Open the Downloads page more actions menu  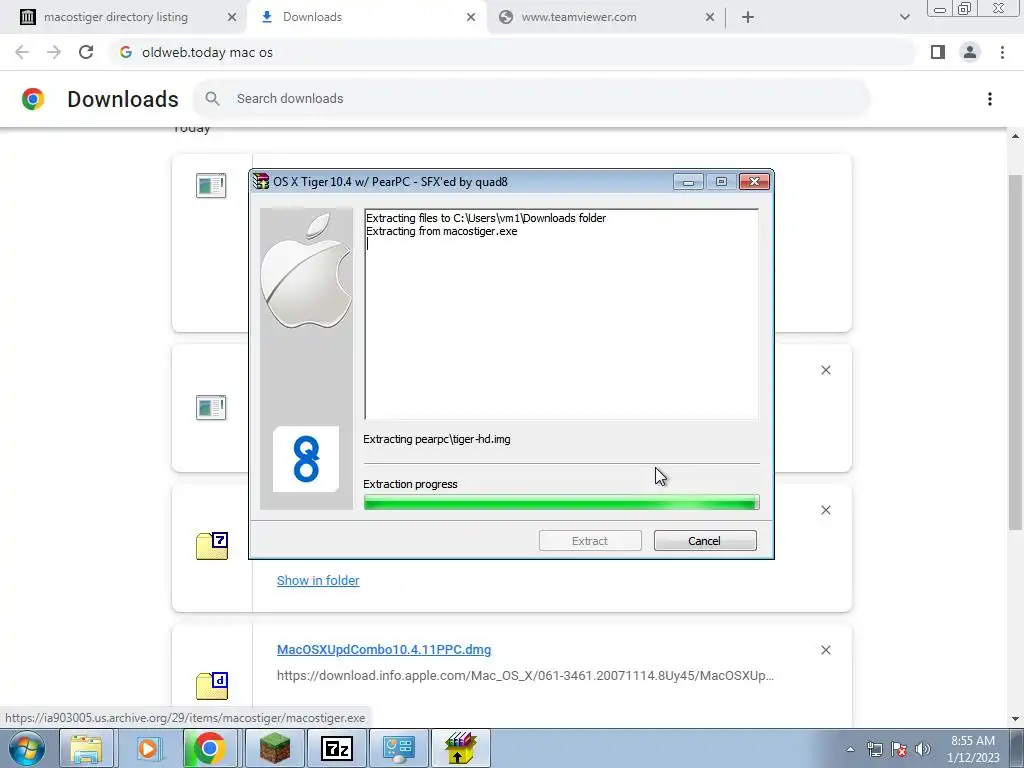coord(989,99)
